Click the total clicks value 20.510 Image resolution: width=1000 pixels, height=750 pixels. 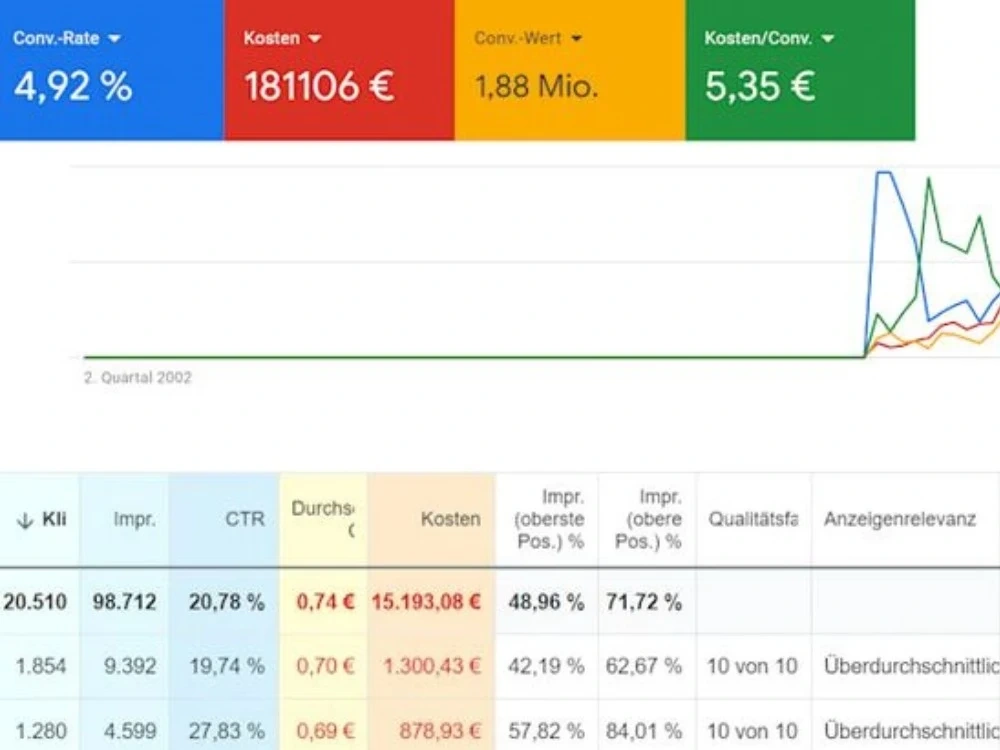point(35,601)
